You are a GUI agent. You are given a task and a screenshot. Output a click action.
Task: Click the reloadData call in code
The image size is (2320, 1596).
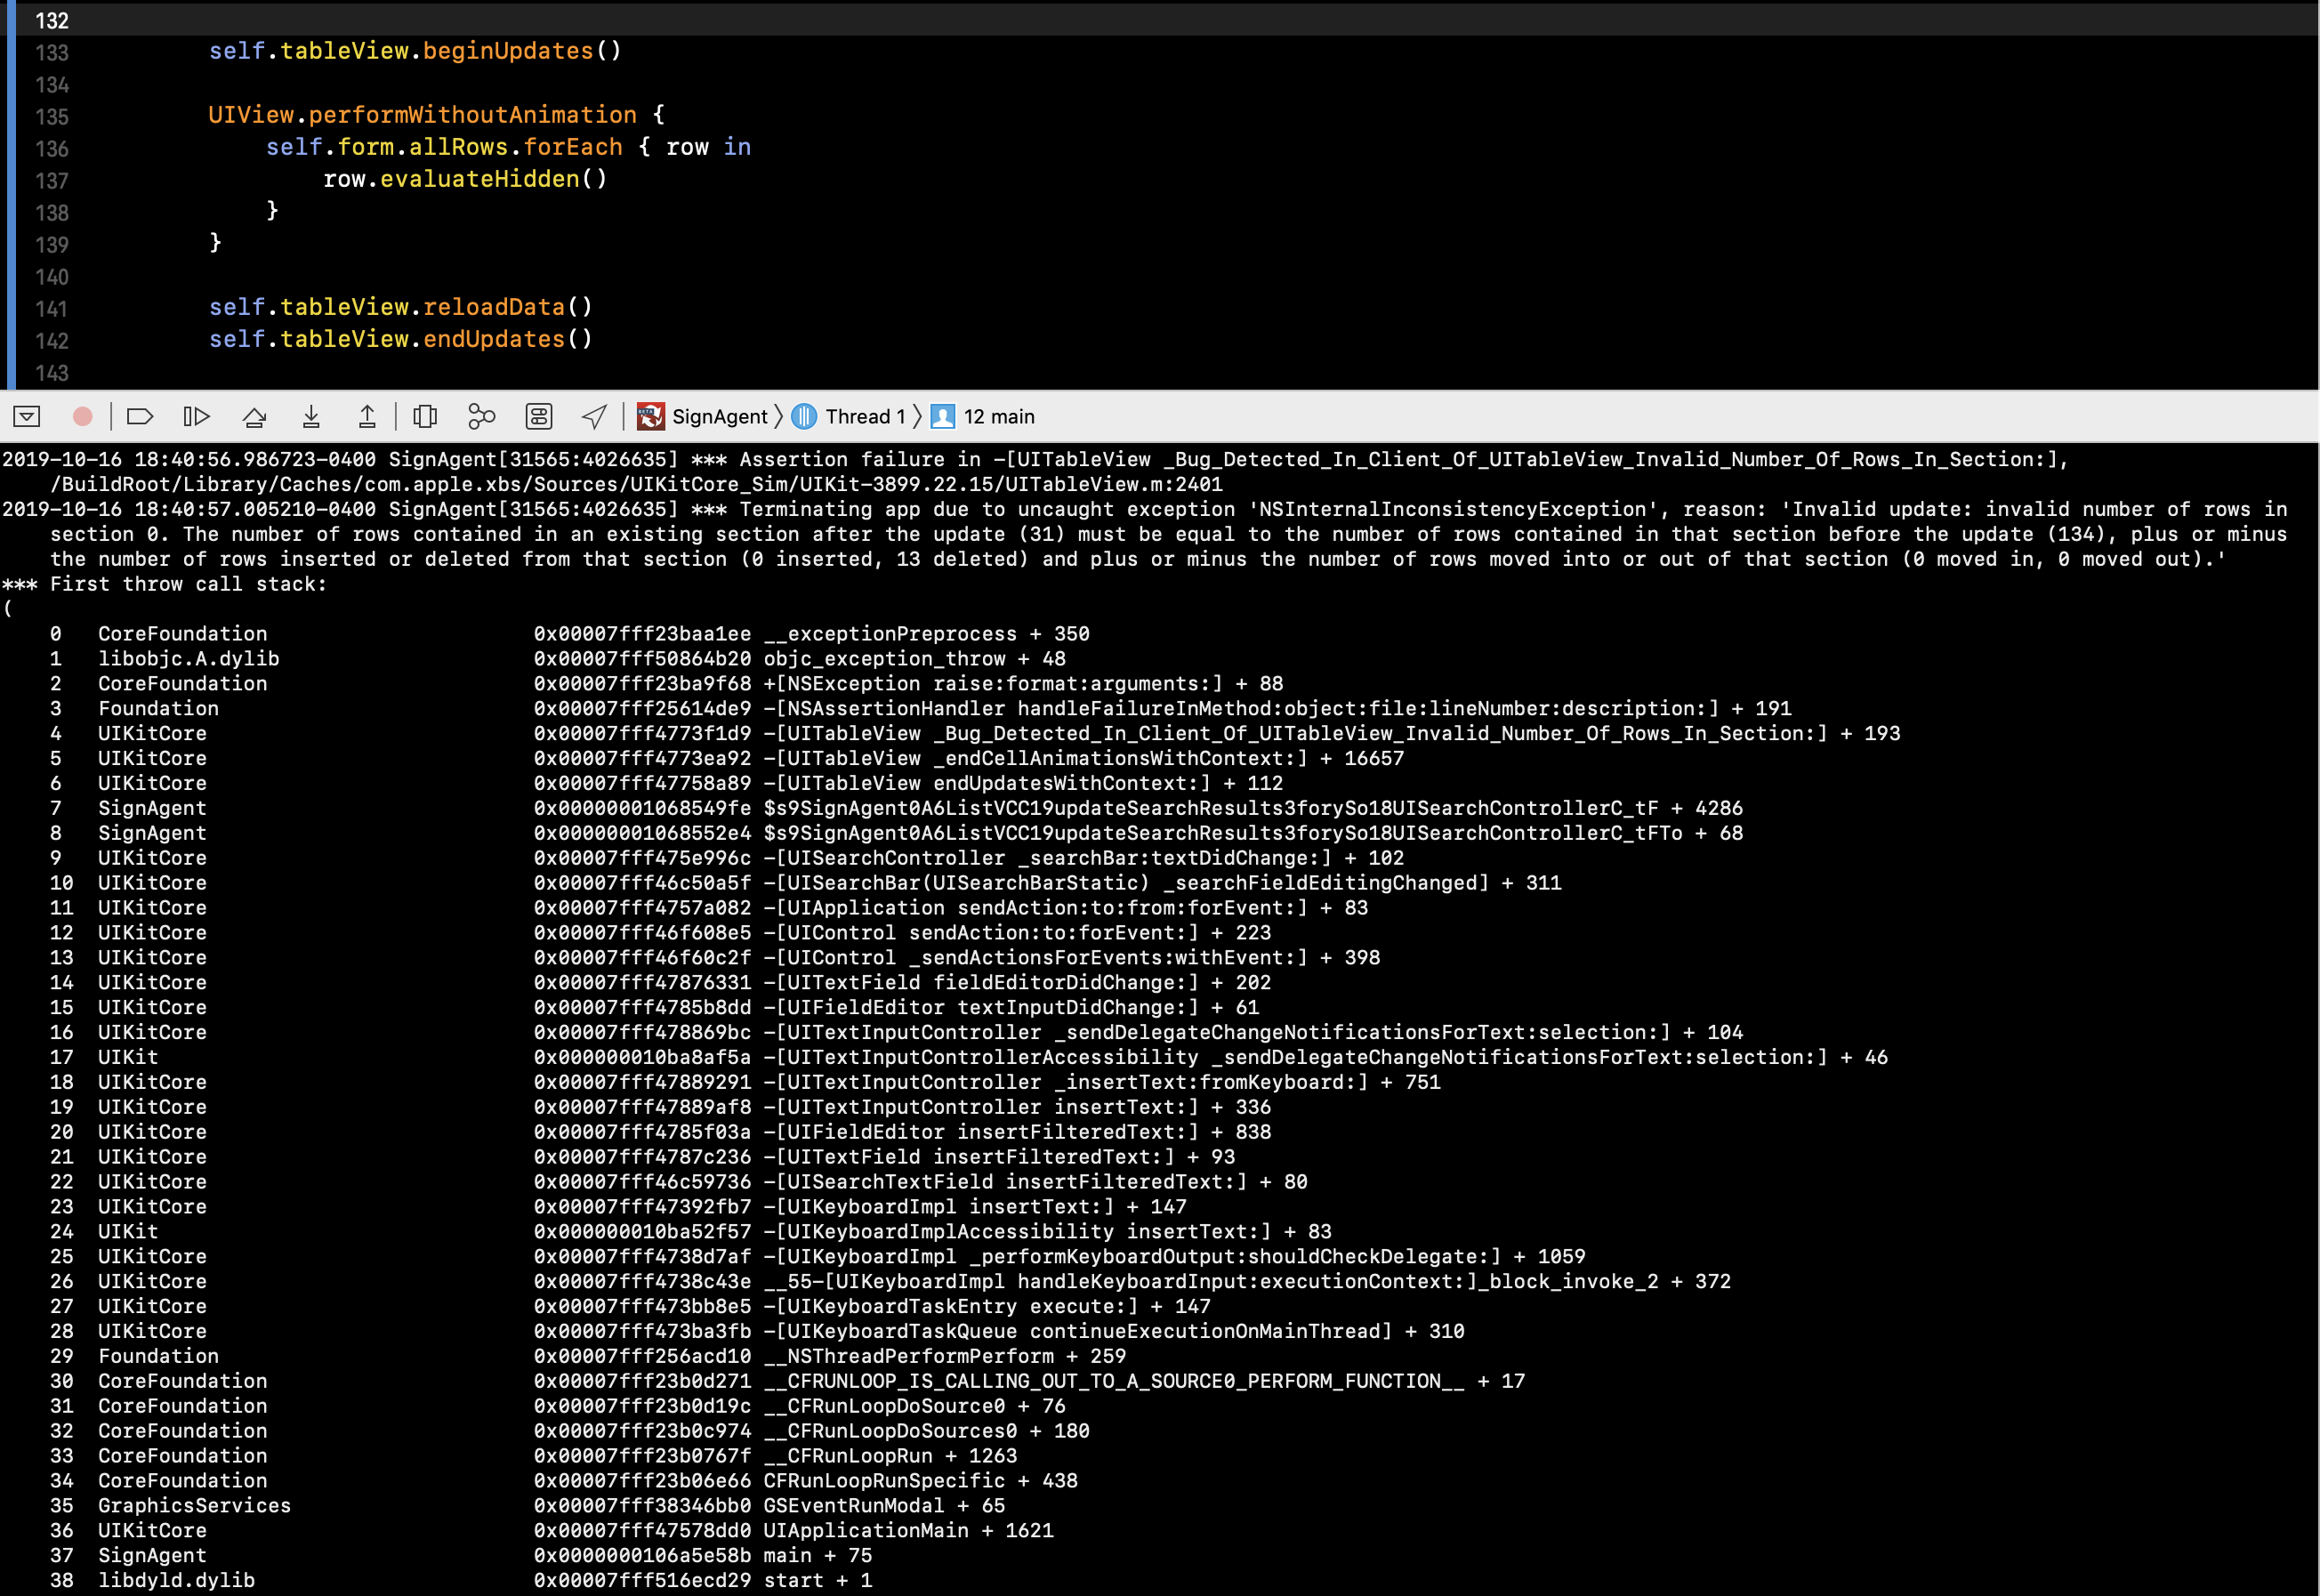tap(494, 307)
